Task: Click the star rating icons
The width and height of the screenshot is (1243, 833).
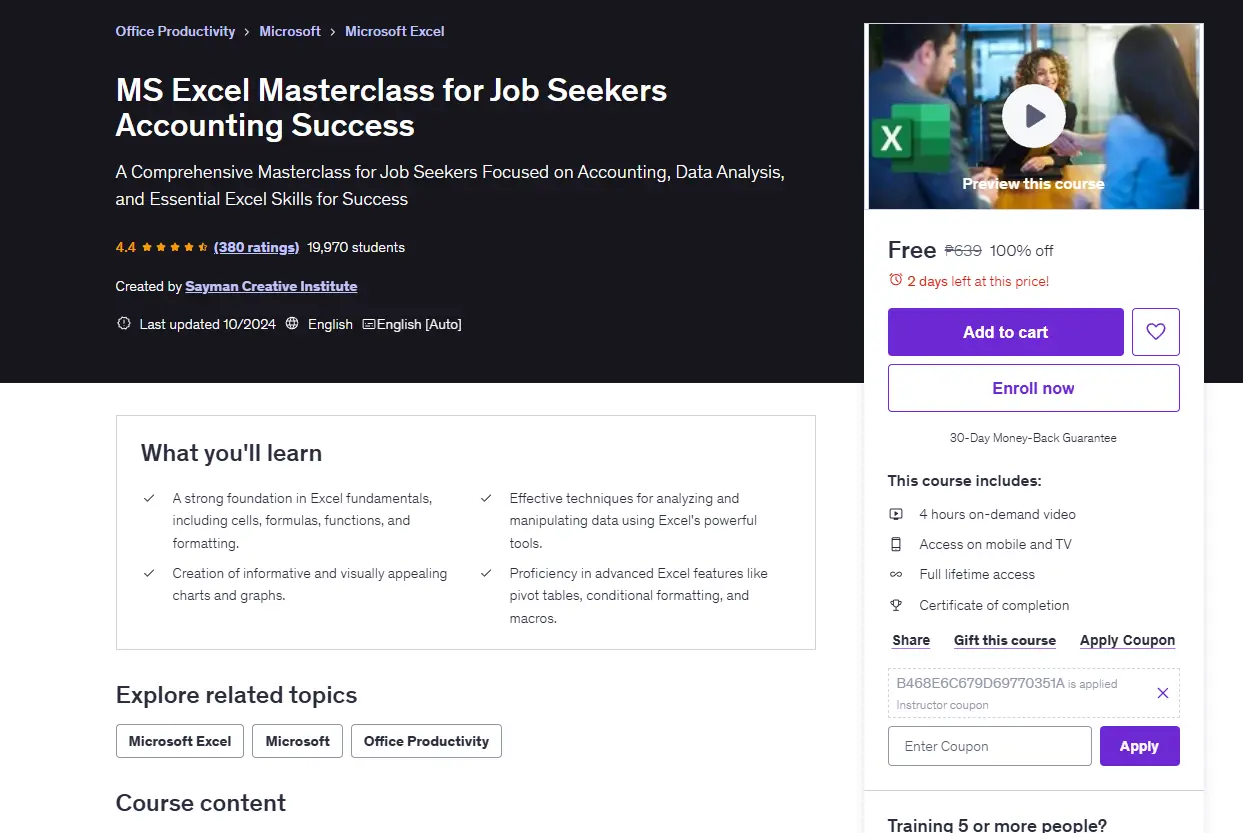Action: point(175,247)
